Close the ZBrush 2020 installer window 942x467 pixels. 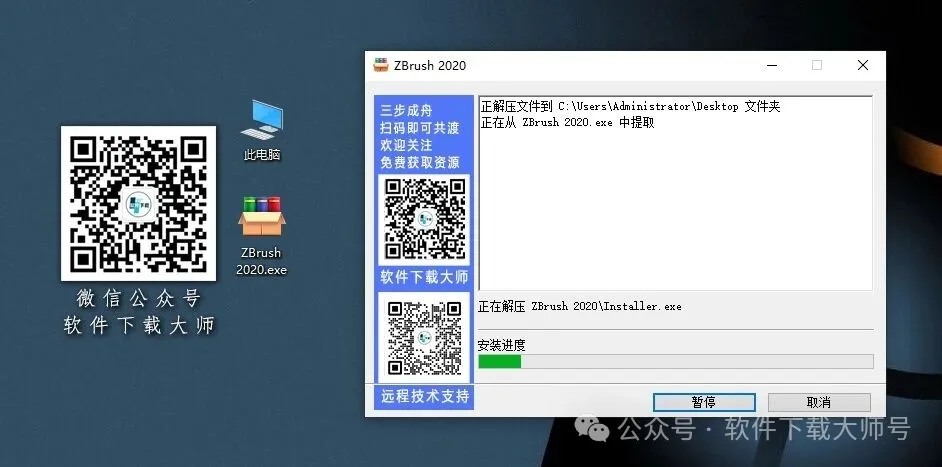[x=863, y=65]
